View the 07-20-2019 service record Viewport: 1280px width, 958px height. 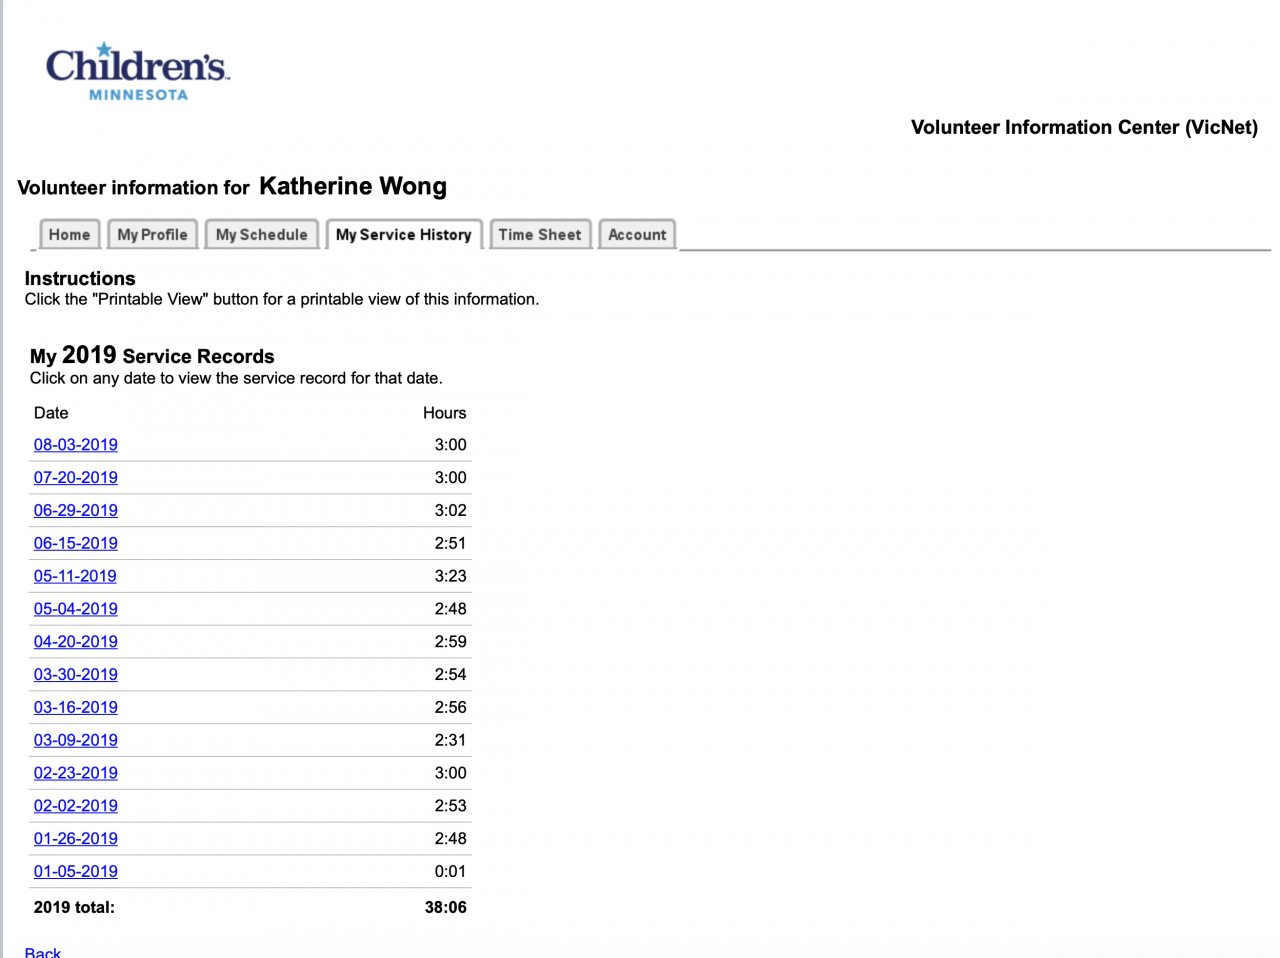point(76,478)
